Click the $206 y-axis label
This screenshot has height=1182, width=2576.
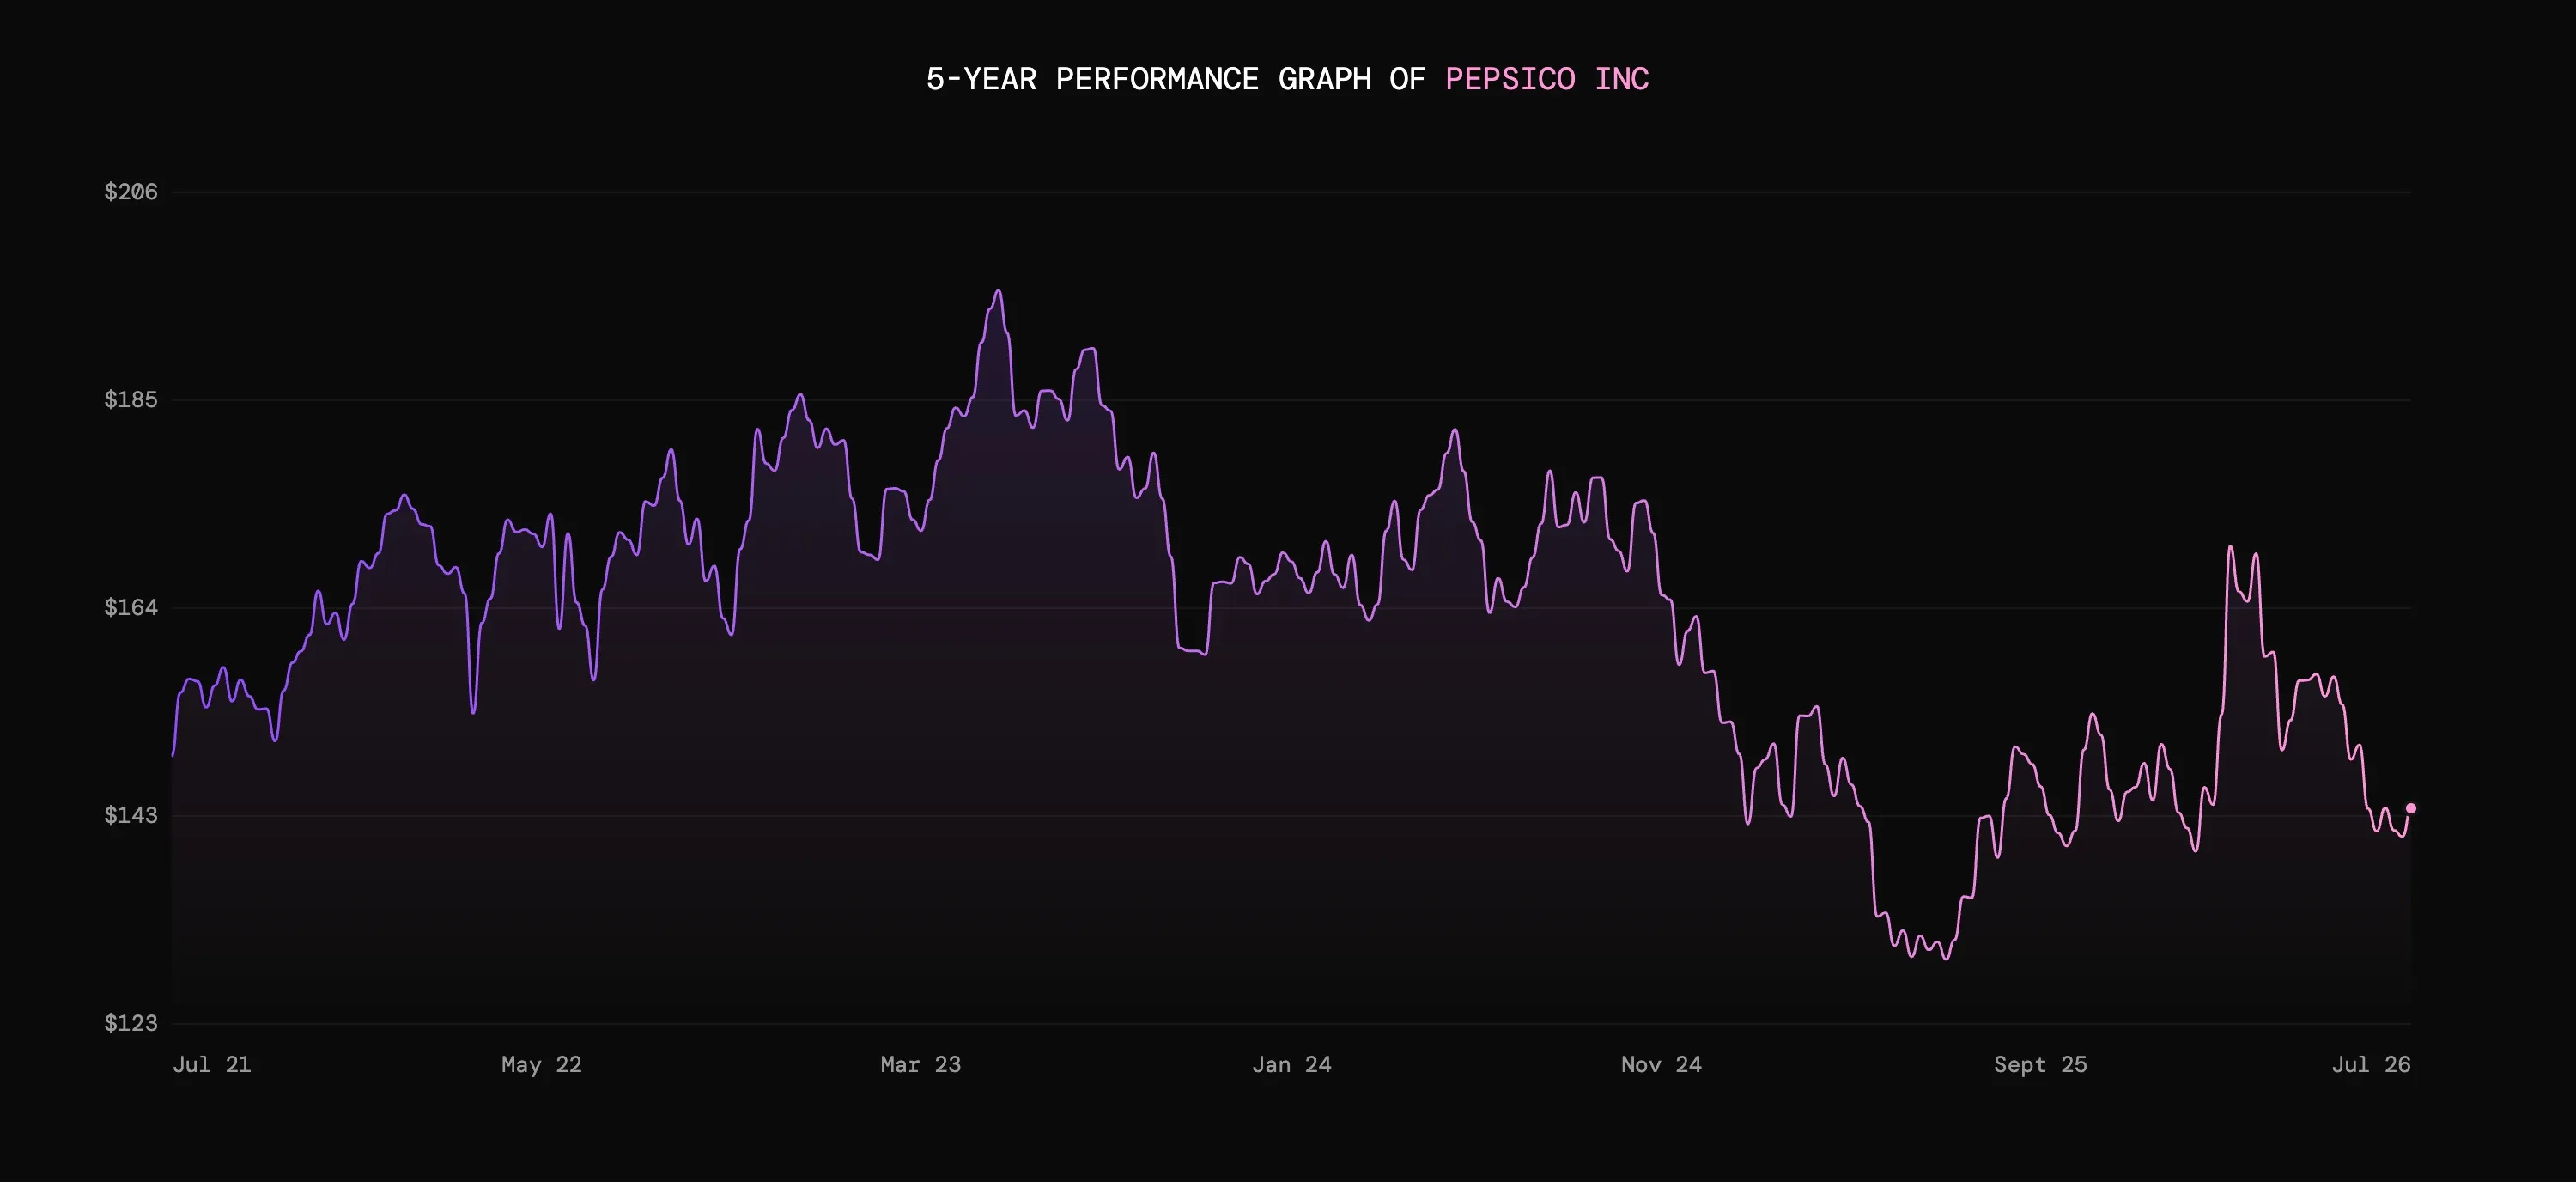(131, 192)
